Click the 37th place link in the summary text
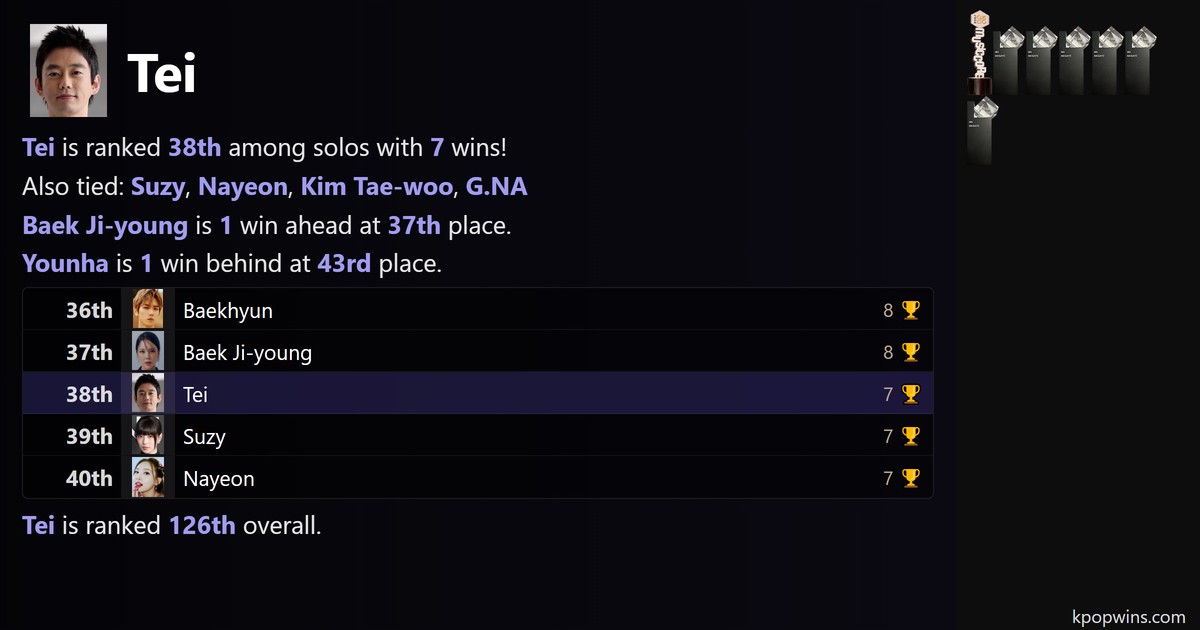 pos(414,226)
